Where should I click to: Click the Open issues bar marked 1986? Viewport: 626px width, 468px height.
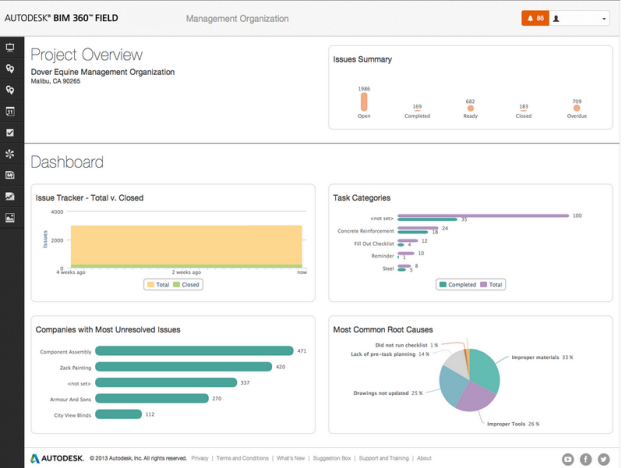pyautogui.click(x=364, y=102)
